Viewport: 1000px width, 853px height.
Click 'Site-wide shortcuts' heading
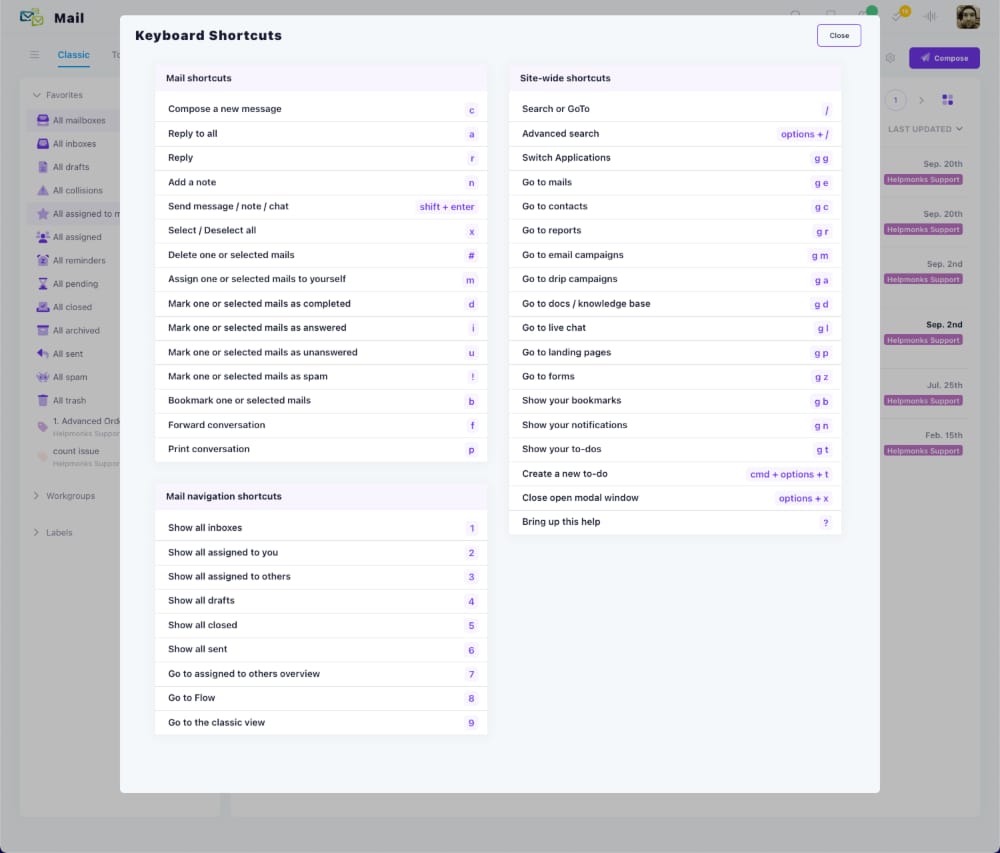point(564,78)
